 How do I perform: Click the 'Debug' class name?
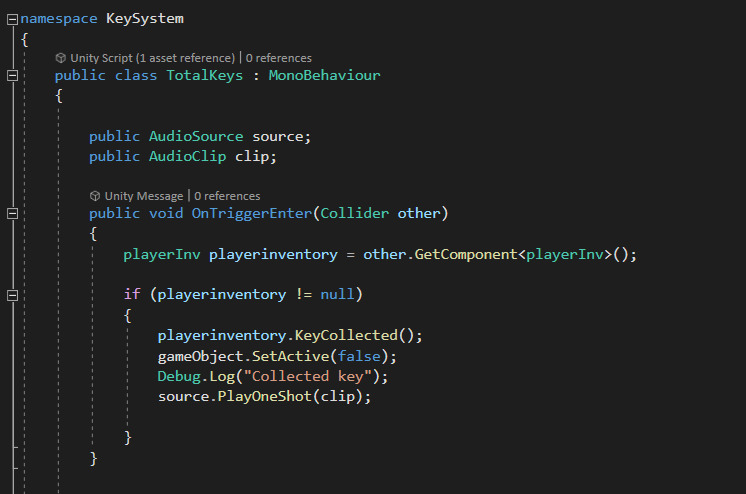point(179,376)
